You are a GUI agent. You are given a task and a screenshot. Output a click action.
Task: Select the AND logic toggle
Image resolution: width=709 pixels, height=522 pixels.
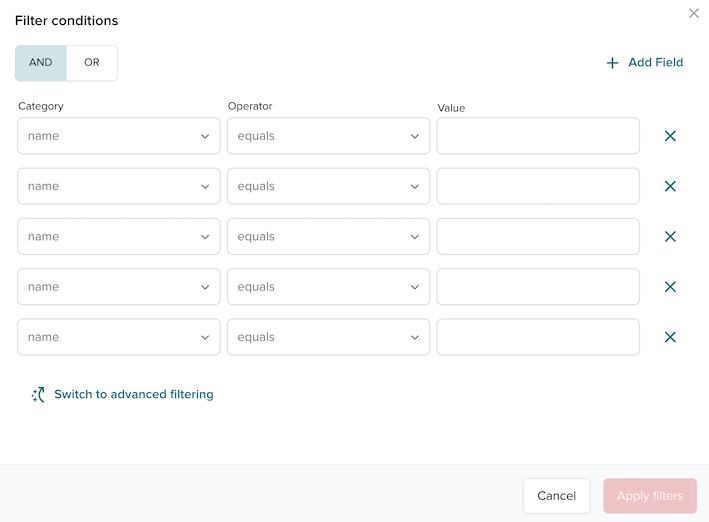click(x=41, y=63)
